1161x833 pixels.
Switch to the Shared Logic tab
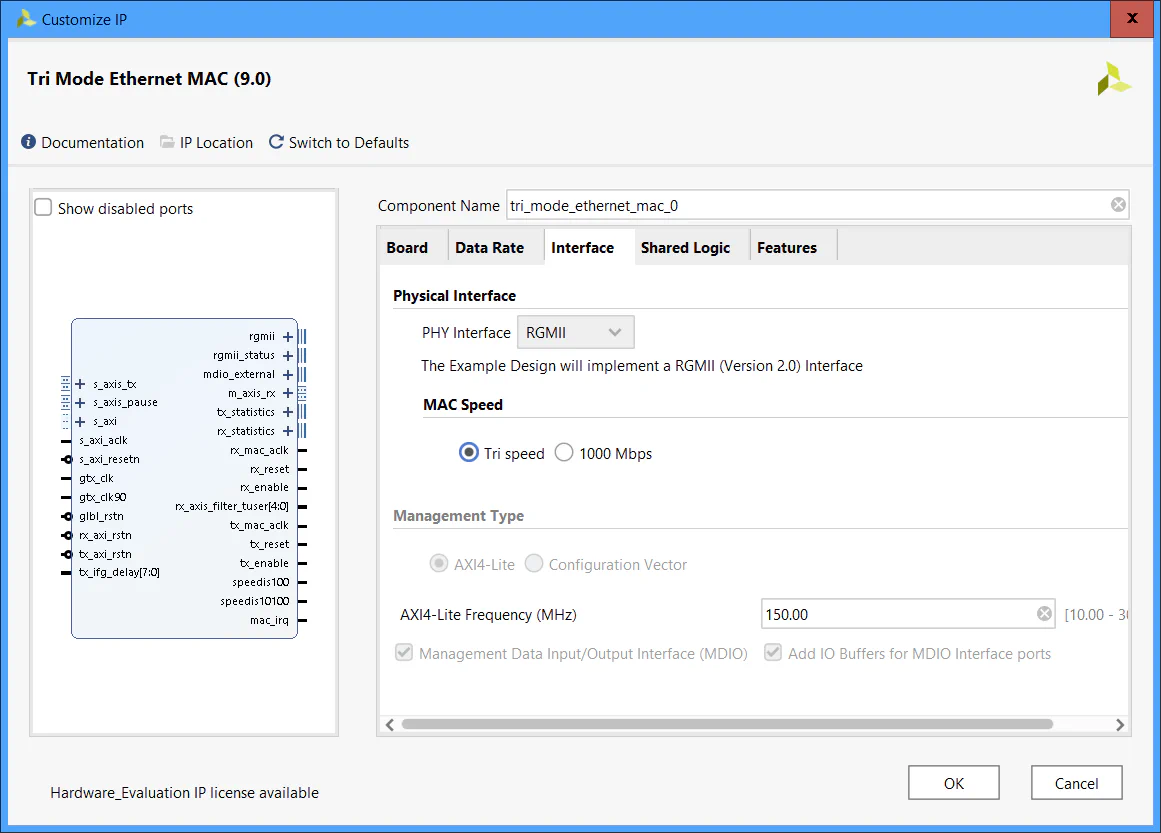click(685, 247)
